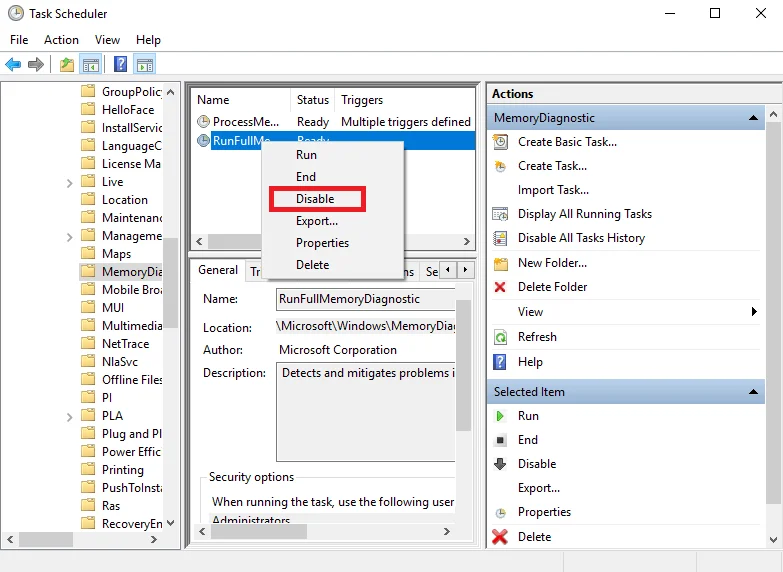Select the ProcessMe... task row

[x=334, y=121]
